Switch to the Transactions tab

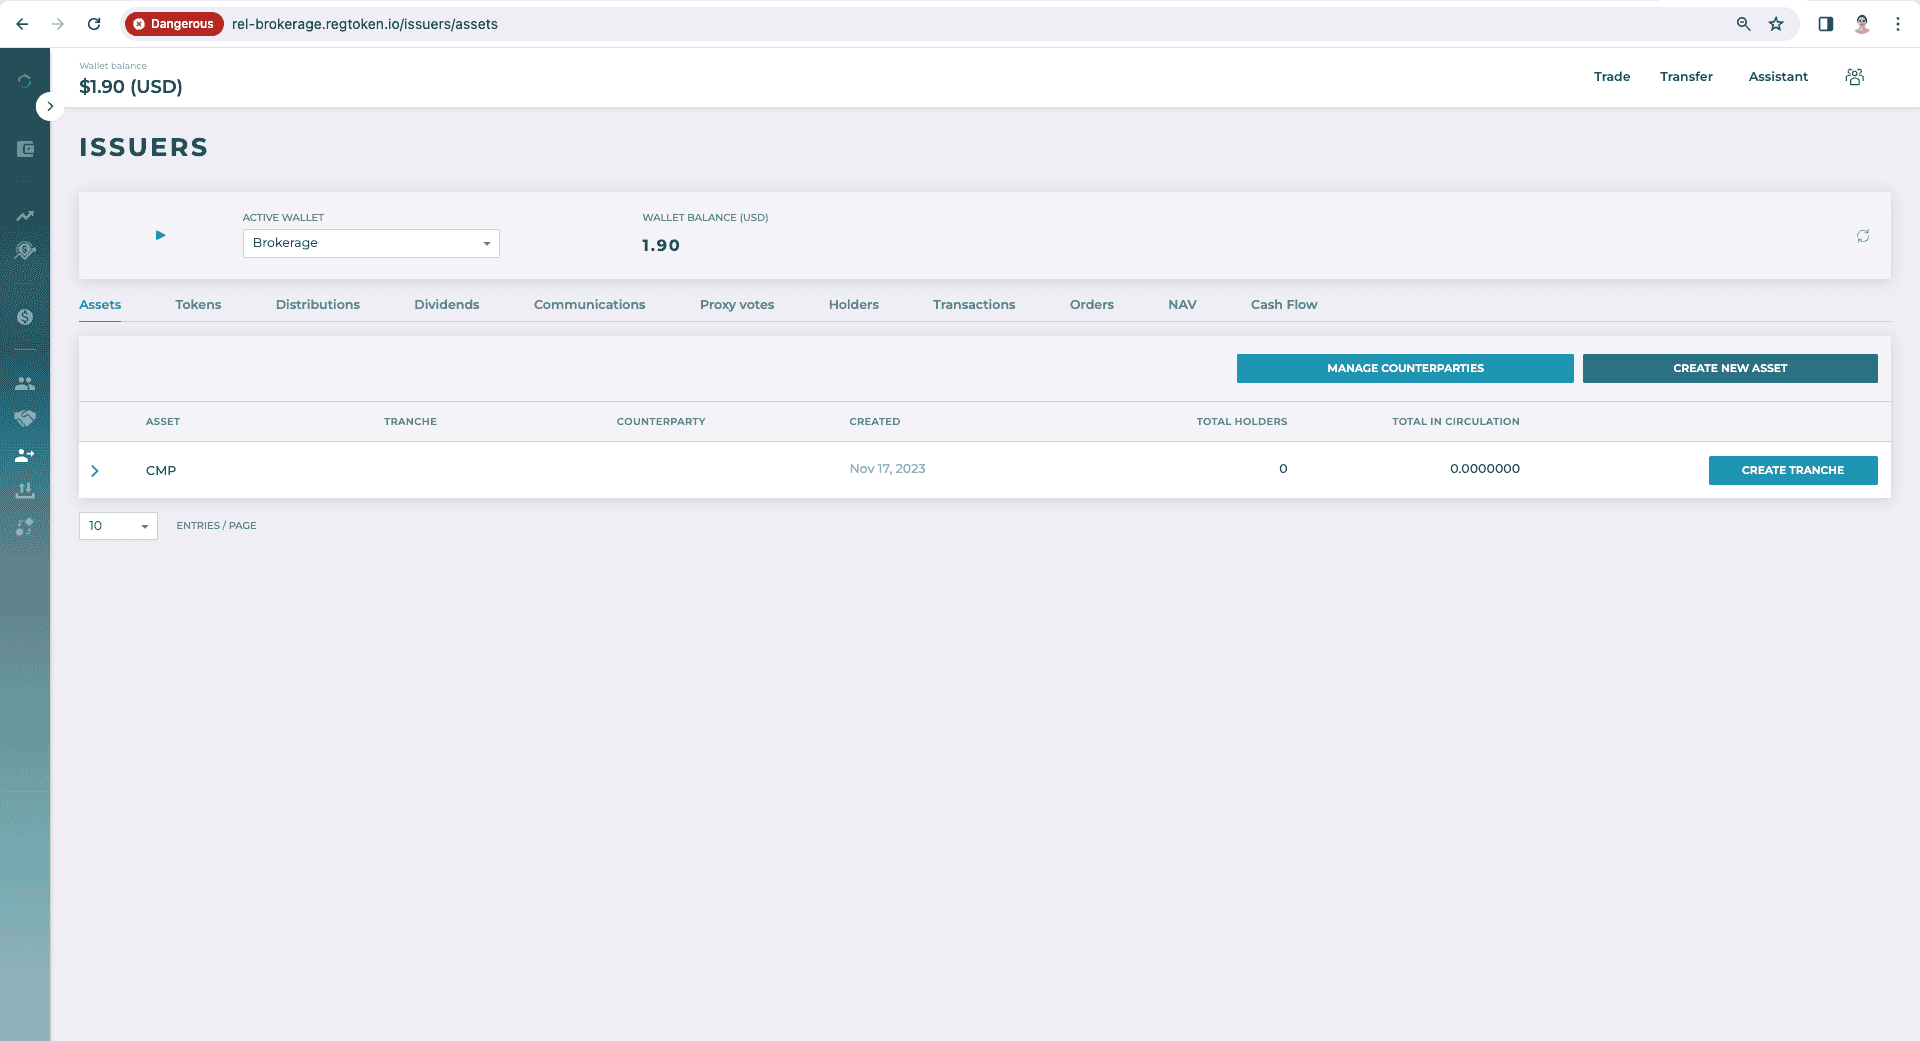point(974,305)
